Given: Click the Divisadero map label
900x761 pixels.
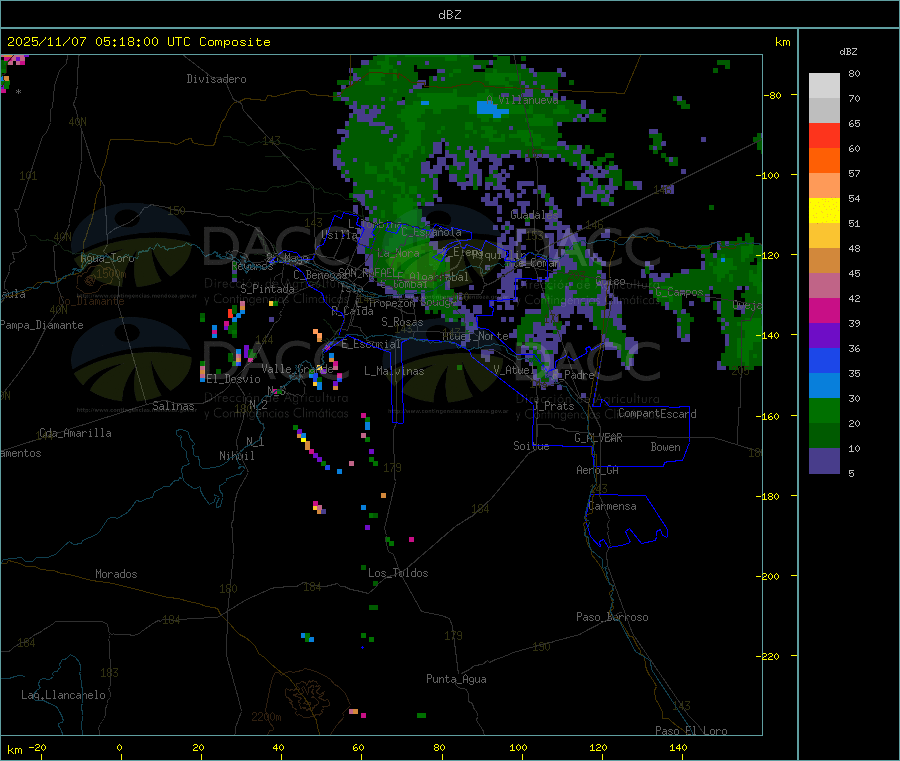Looking at the screenshot, I should 216,79.
